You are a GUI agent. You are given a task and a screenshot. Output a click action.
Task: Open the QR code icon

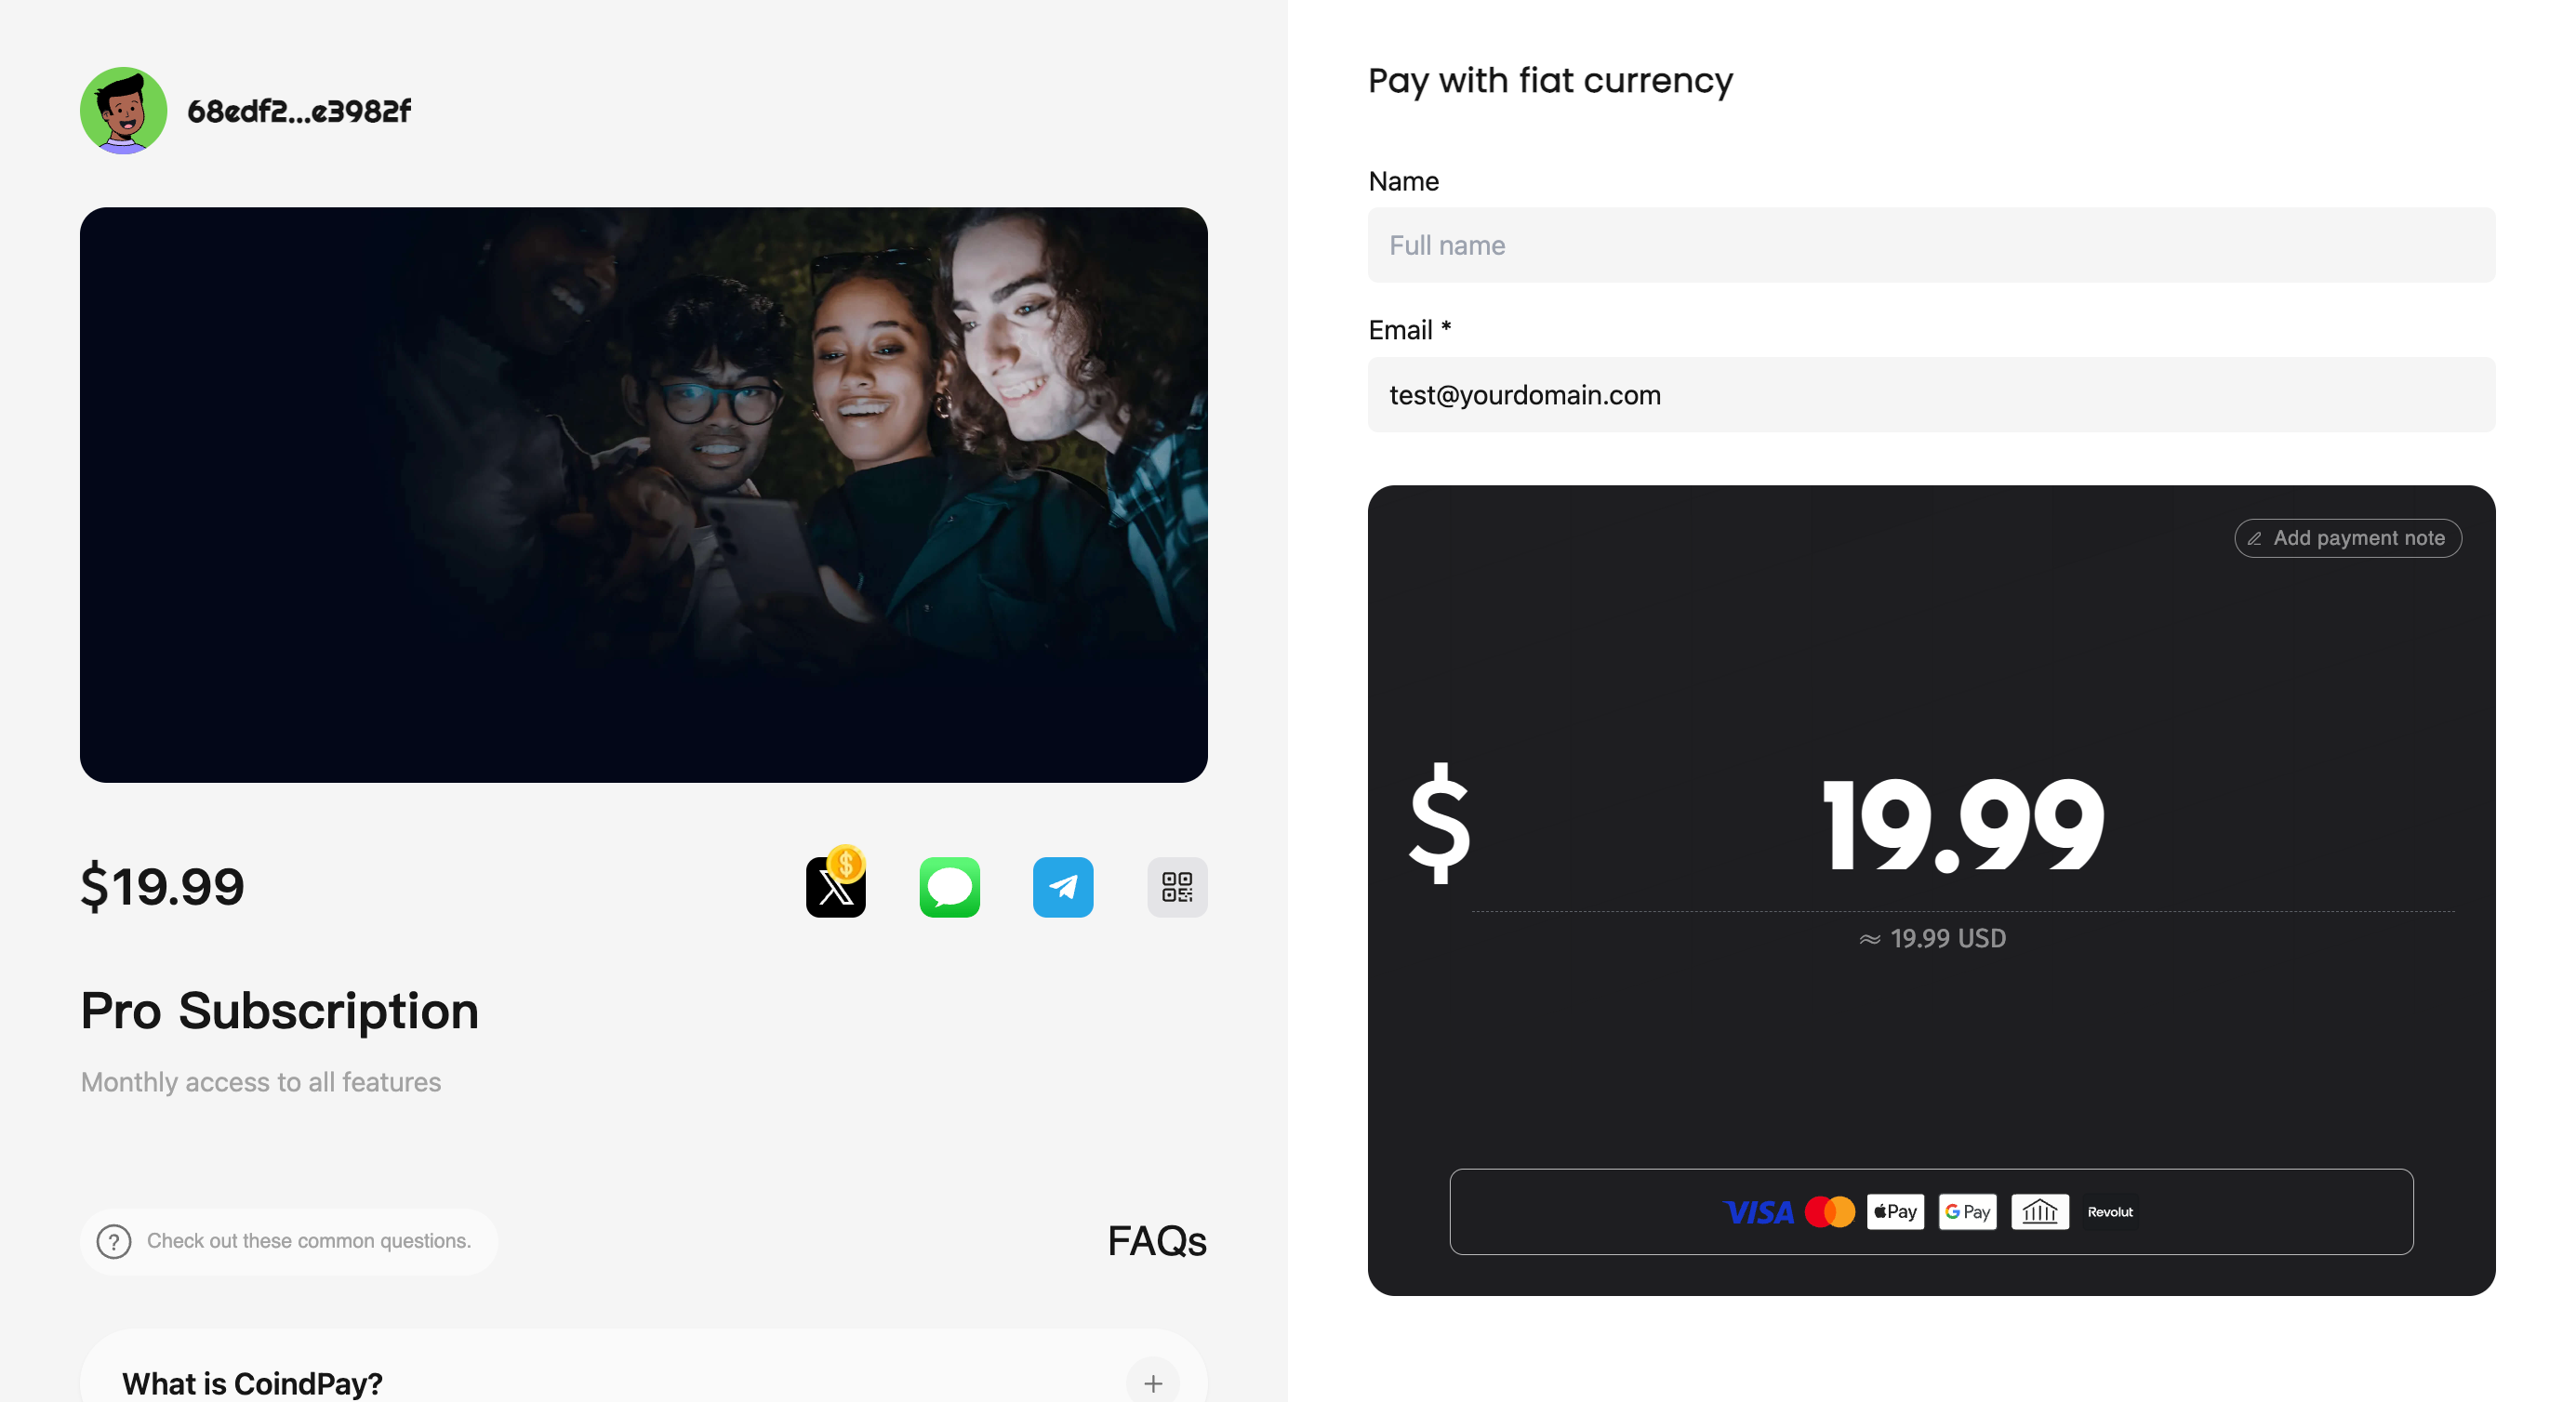click(x=1176, y=886)
